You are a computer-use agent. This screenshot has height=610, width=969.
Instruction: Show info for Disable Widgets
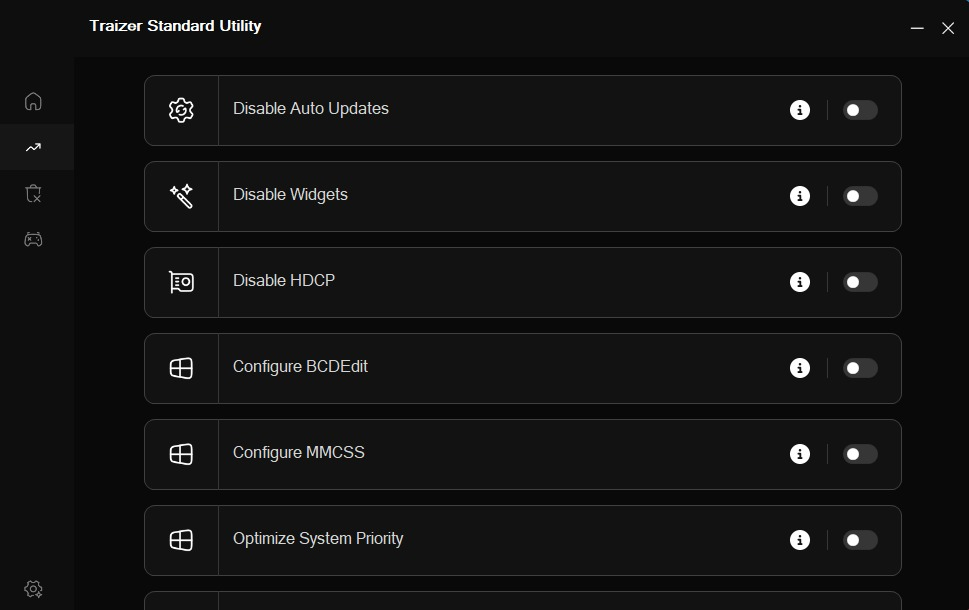point(800,196)
